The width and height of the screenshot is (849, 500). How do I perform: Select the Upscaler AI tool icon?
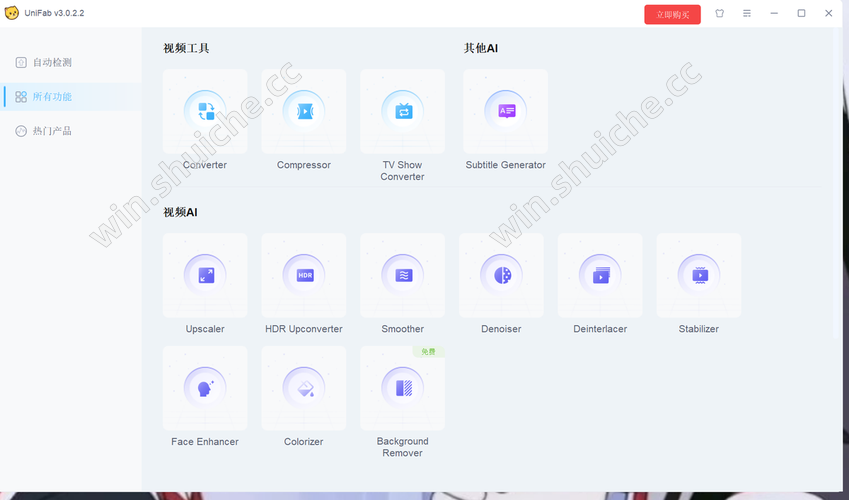point(205,275)
